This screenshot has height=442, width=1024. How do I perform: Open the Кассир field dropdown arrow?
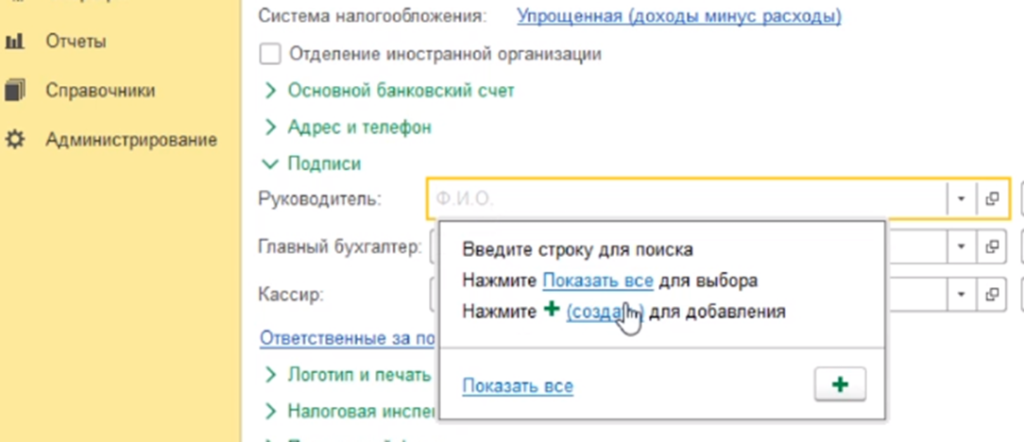(x=960, y=295)
